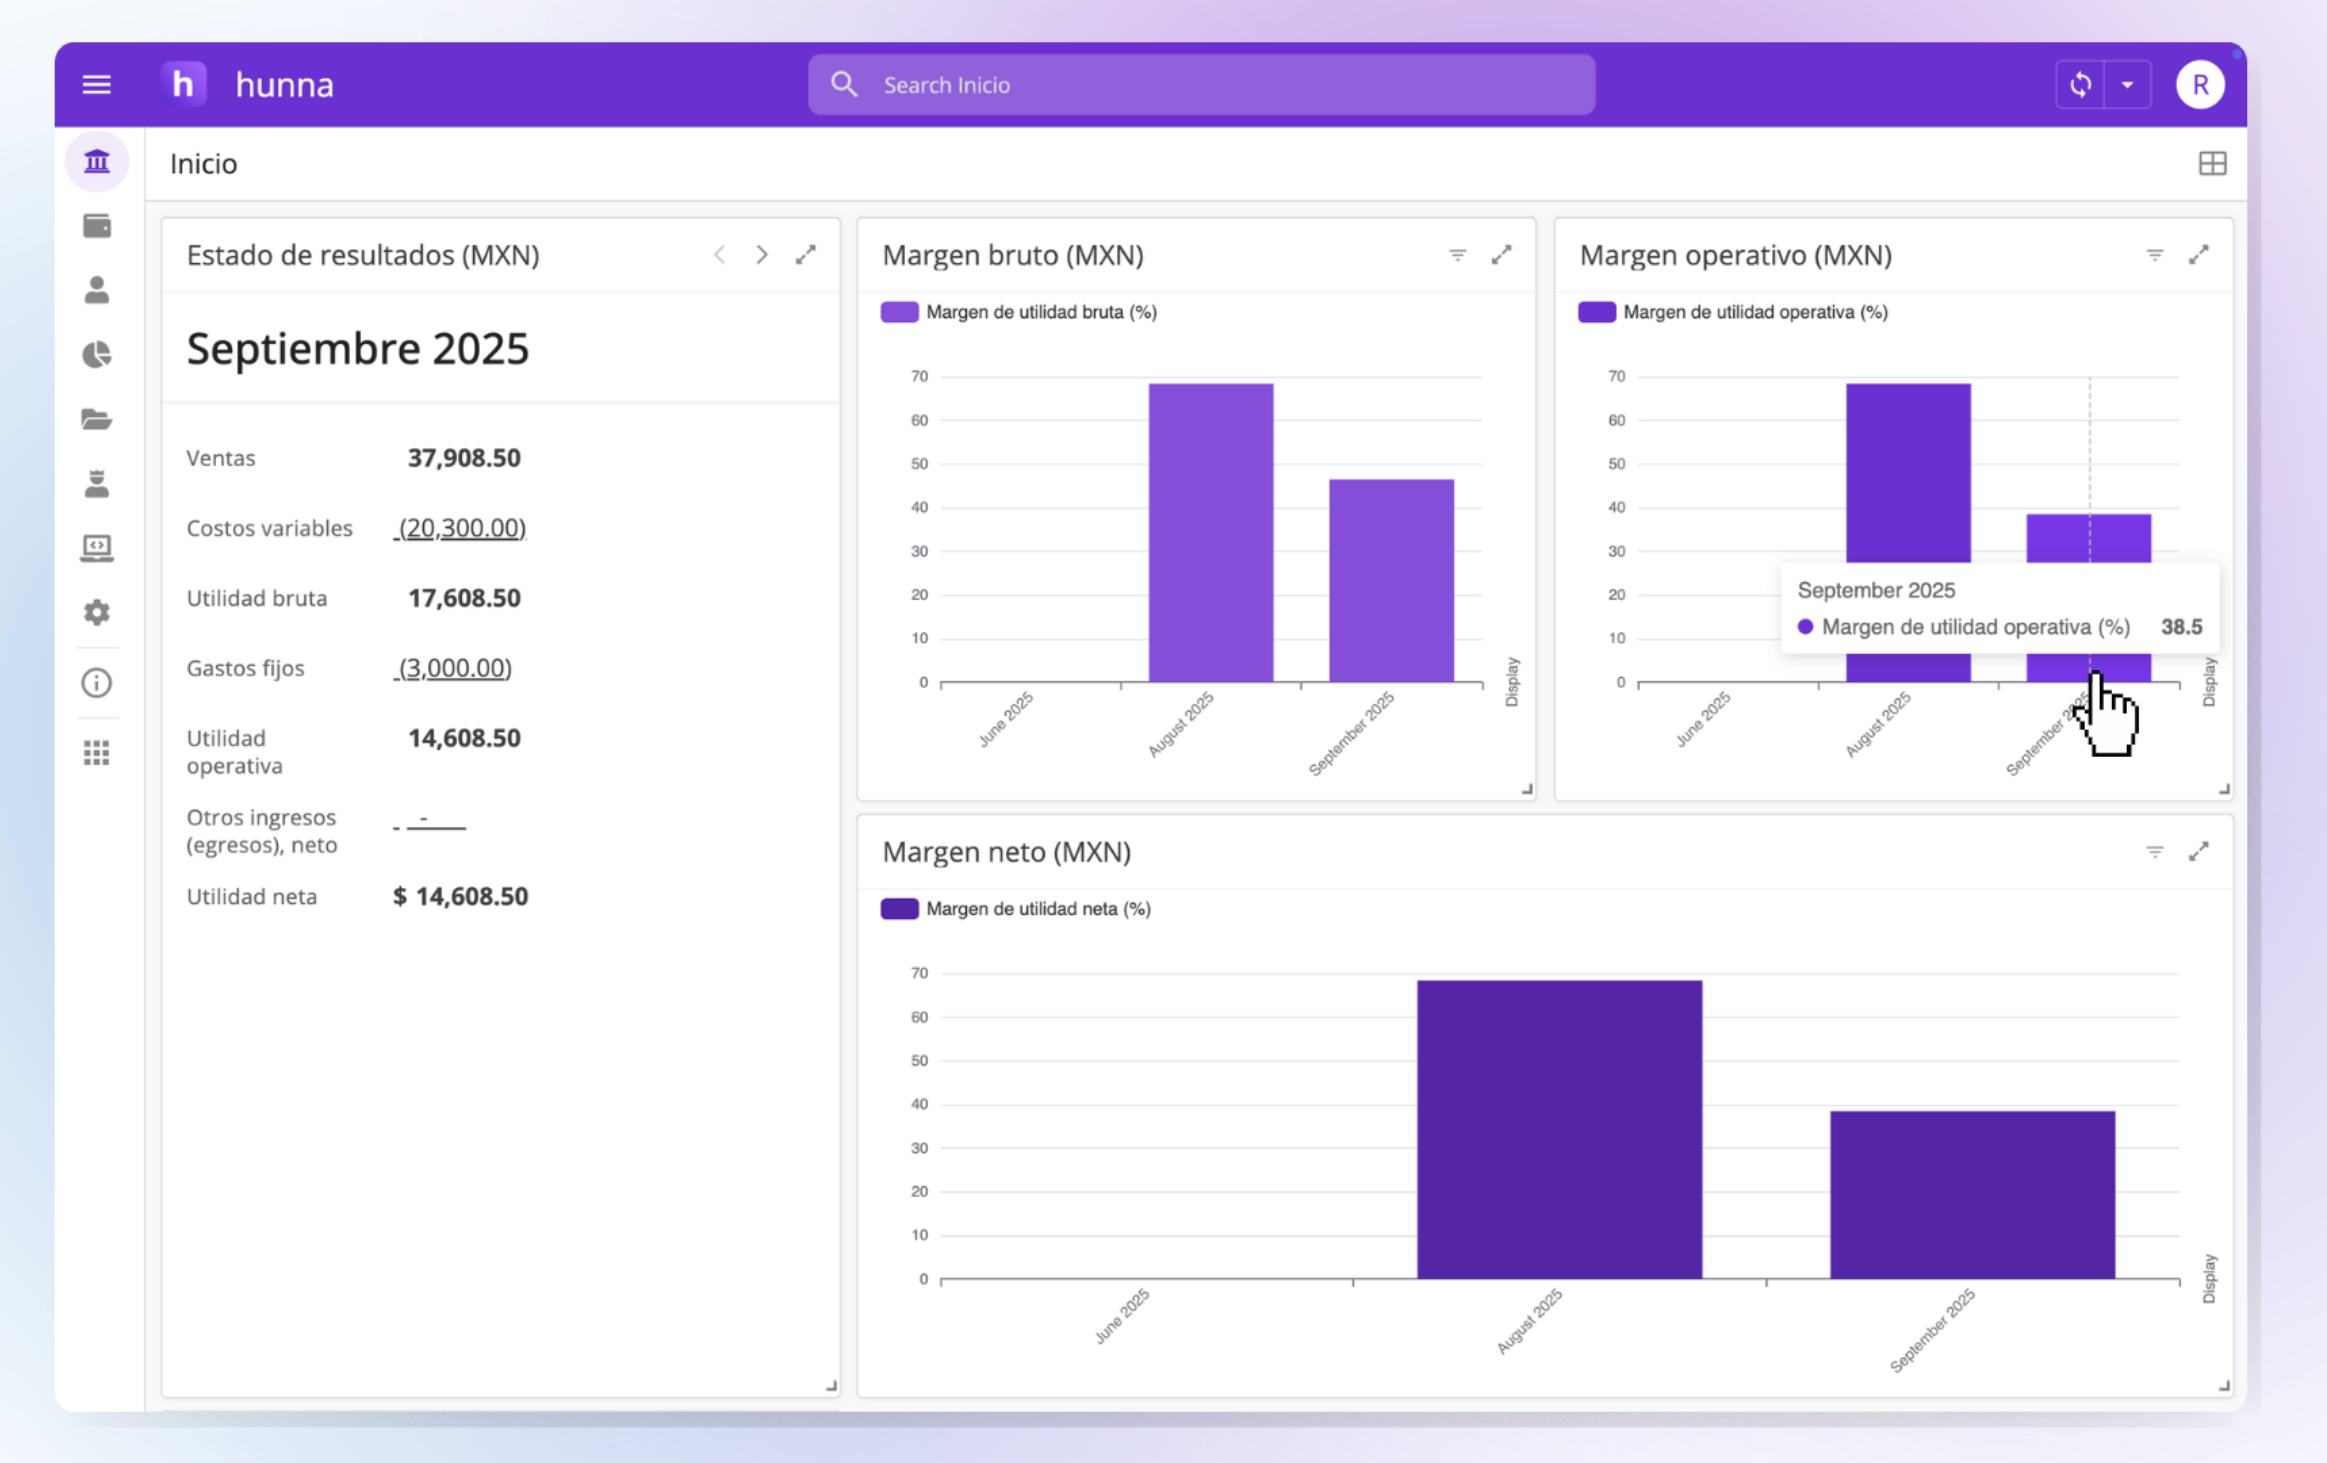
Task: Open dropdown arrow next to sync
Action: click(2127, 85)
